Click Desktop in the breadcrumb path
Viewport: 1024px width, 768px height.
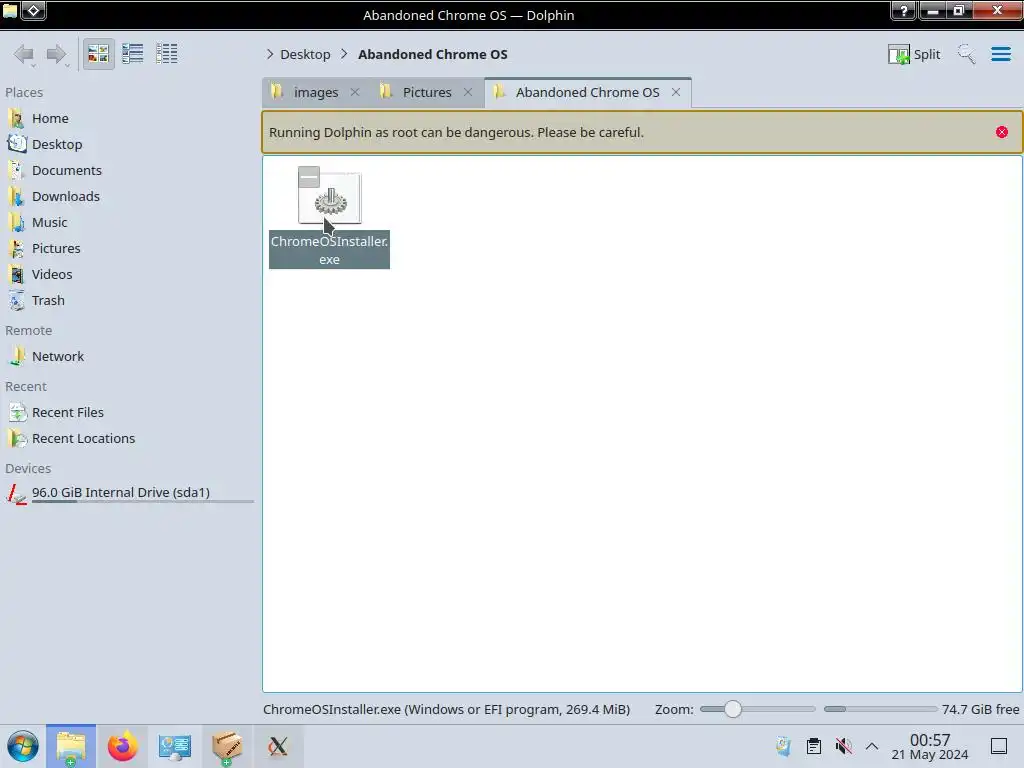tap(305, 54)
